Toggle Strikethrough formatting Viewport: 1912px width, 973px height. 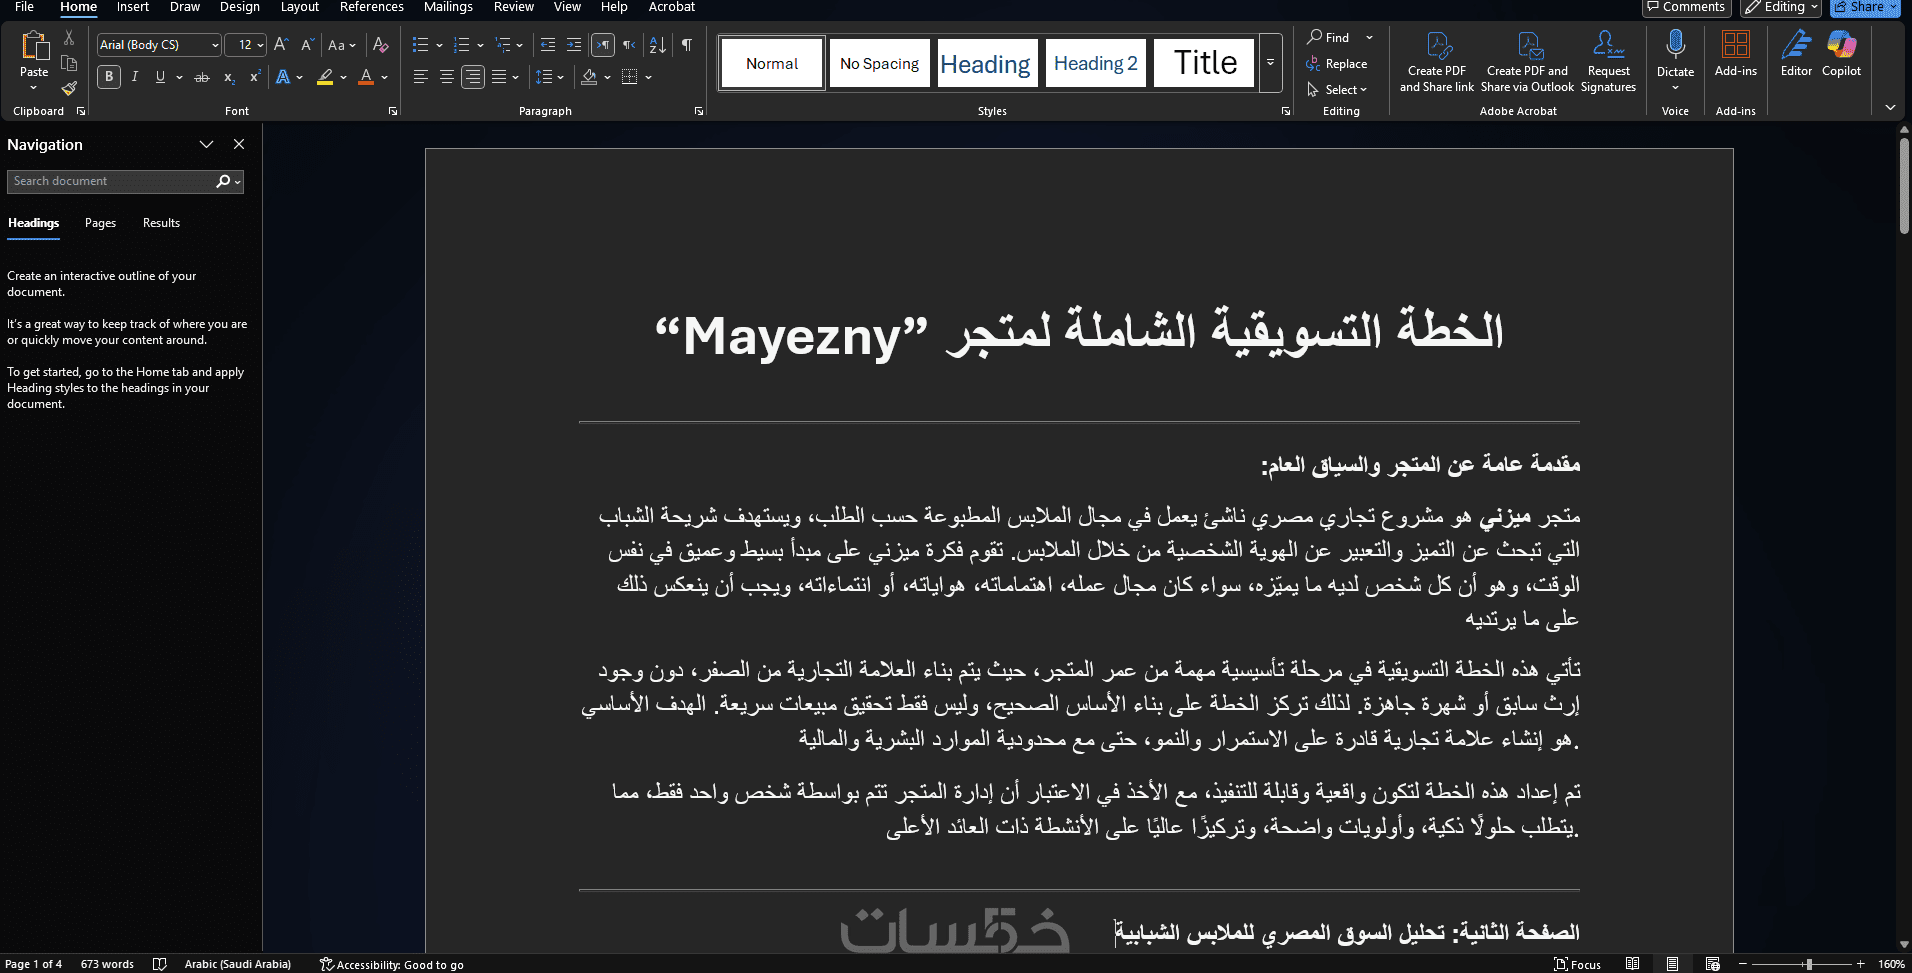pos(202,77)
